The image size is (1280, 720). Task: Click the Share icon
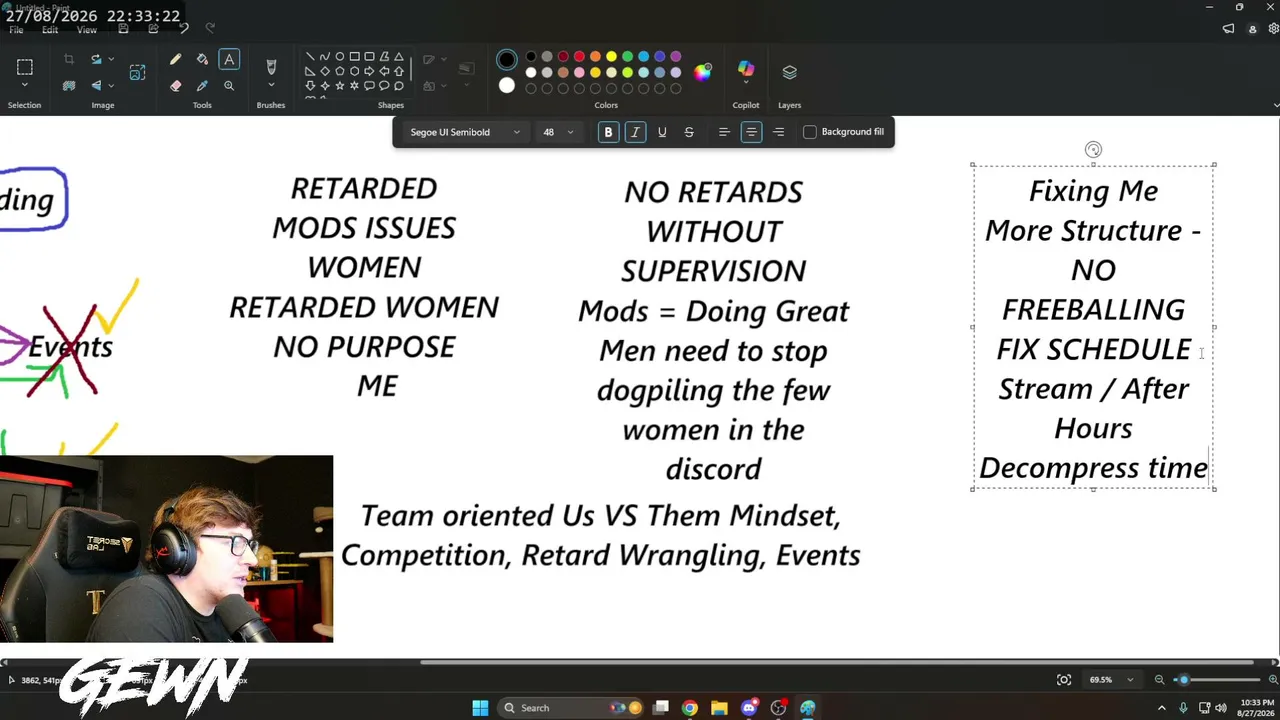153,28
